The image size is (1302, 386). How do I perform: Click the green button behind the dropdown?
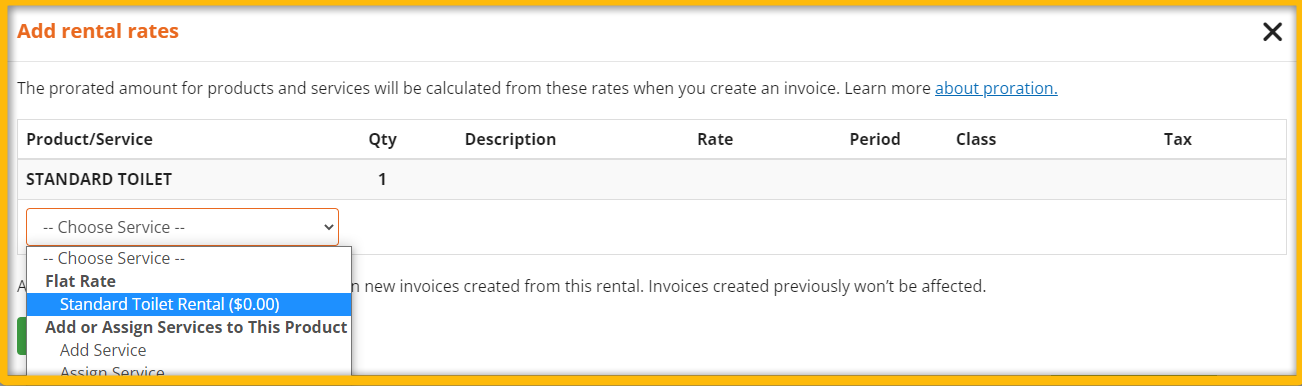(22, 336)
